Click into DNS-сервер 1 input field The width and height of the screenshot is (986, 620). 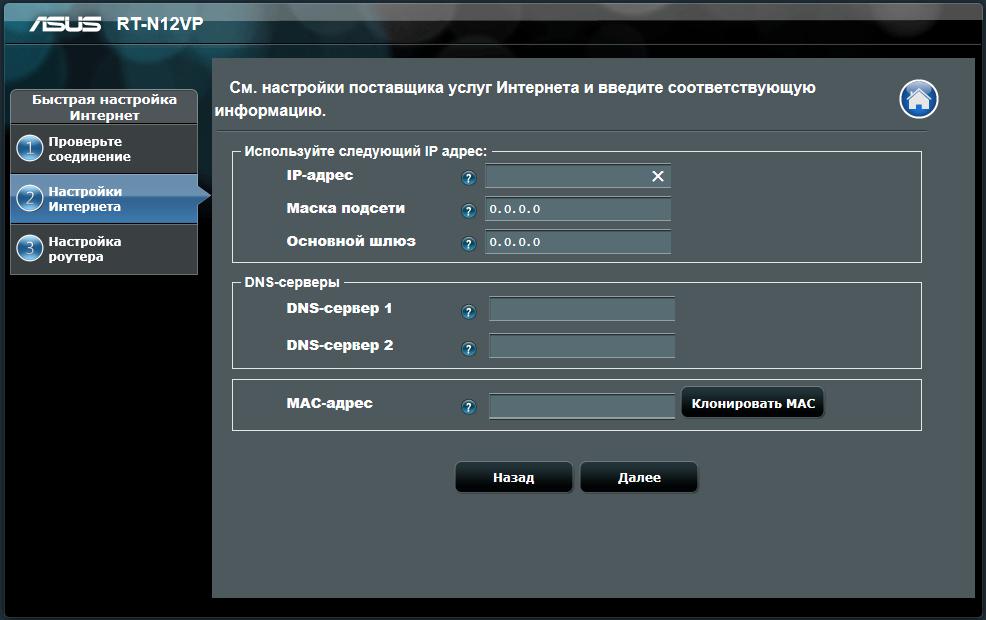pyautogui.click(x=581, y=309)
